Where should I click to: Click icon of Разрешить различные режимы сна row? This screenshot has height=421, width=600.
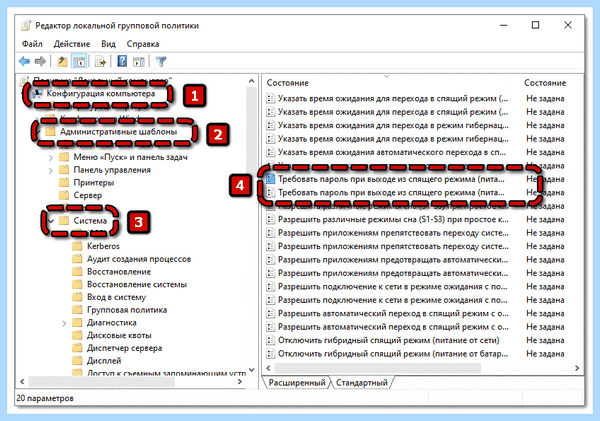click(x=271, y=219)
